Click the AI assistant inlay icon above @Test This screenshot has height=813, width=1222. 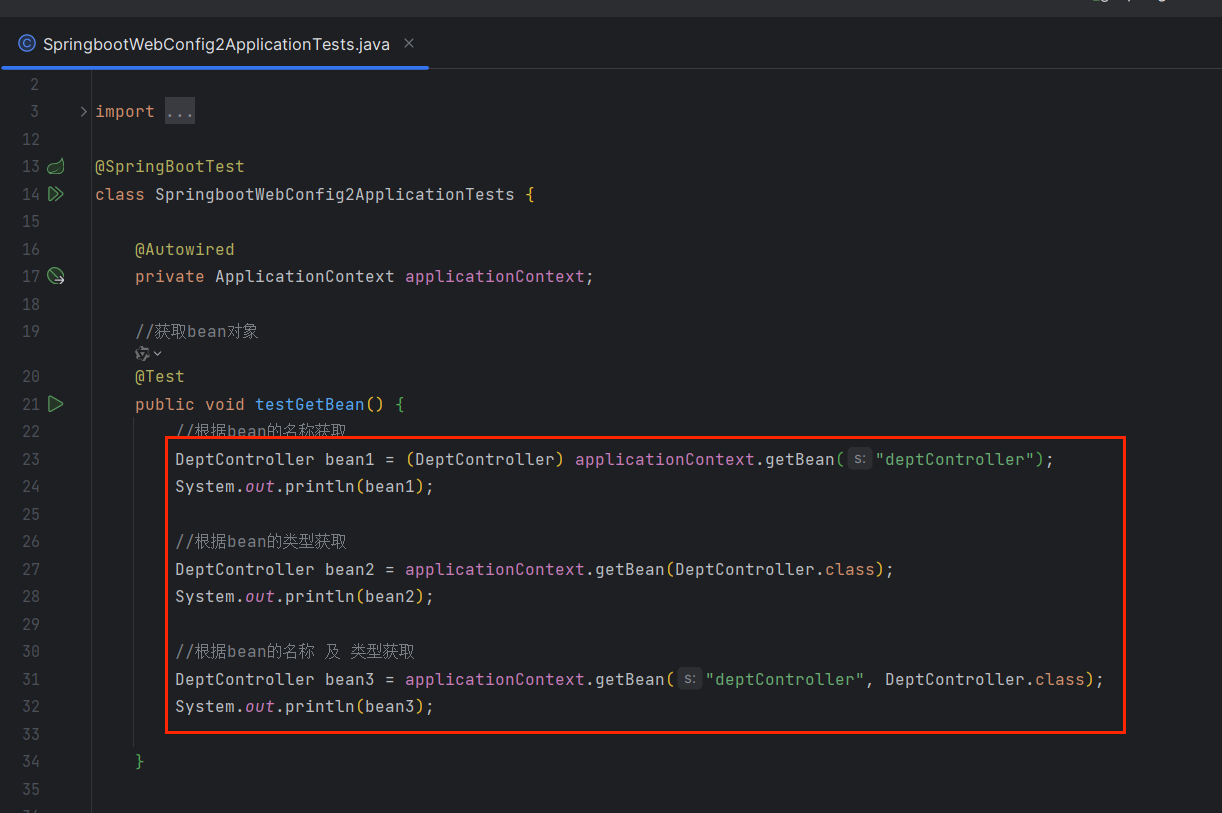pyautogui.click(x=142, y=353)
